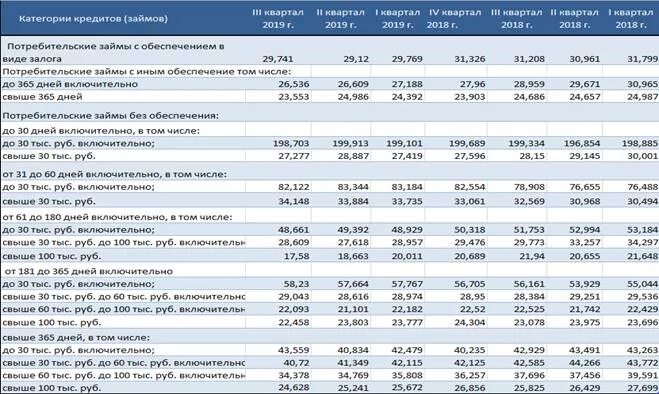Click the header 'Категории кредитов (займов)'
Screen dimensions: 659x394
click(93, 19)
